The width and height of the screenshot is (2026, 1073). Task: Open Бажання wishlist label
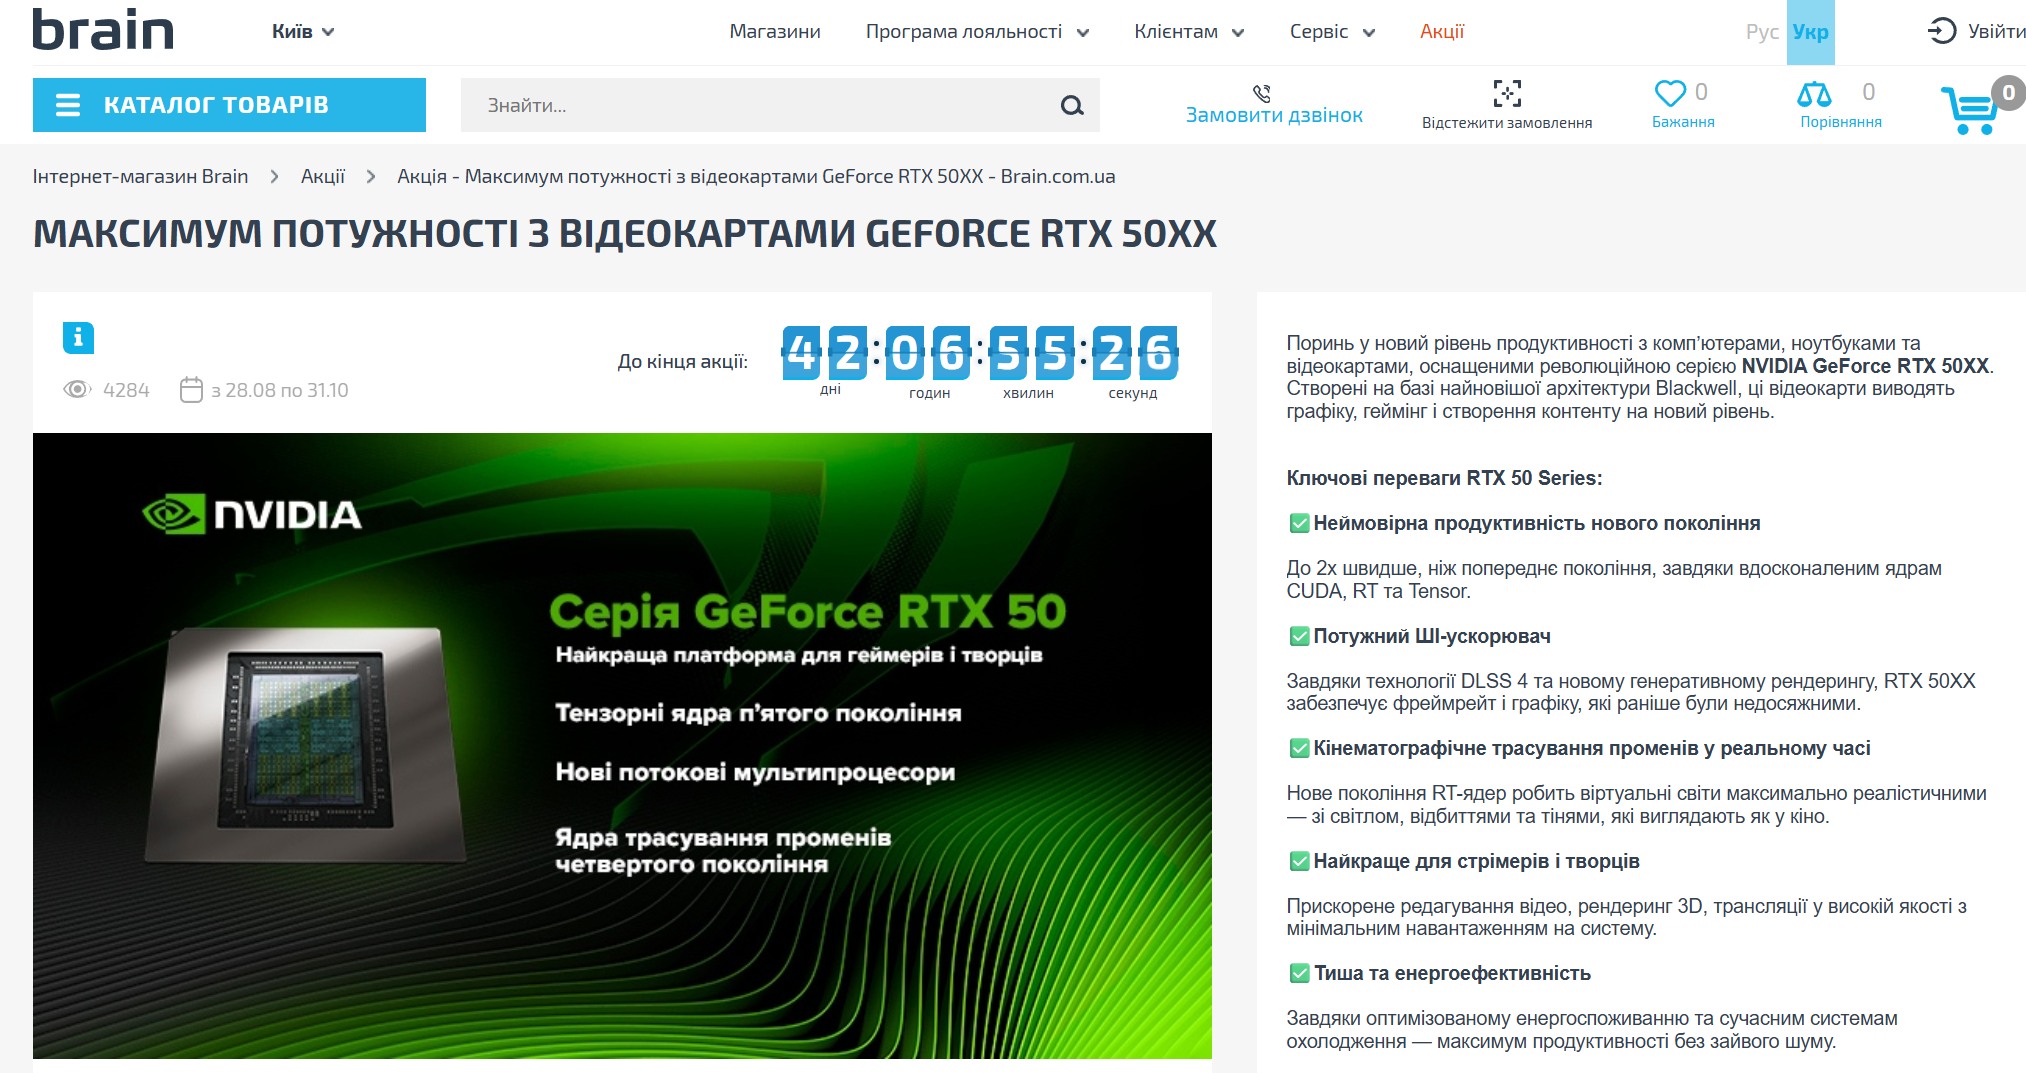1683,122
